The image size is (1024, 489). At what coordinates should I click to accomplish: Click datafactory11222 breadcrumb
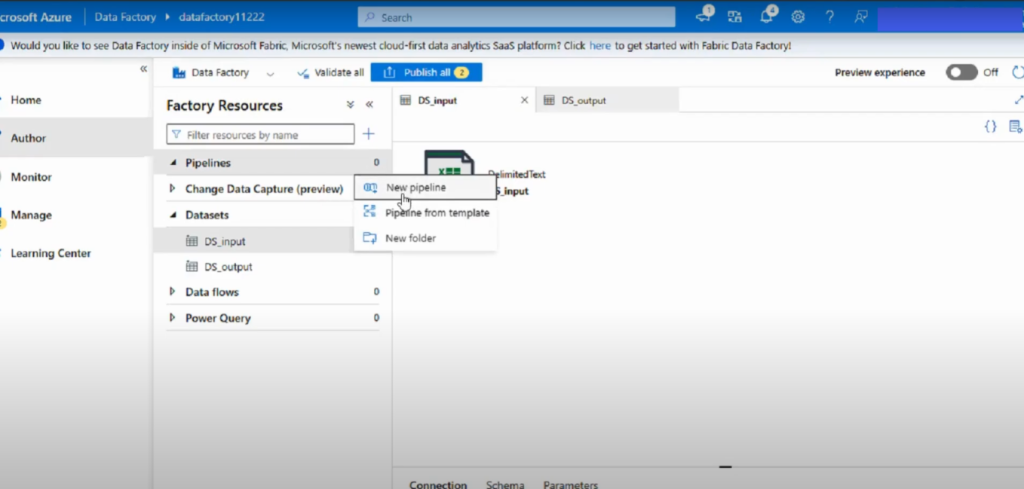tap(221, 17)
